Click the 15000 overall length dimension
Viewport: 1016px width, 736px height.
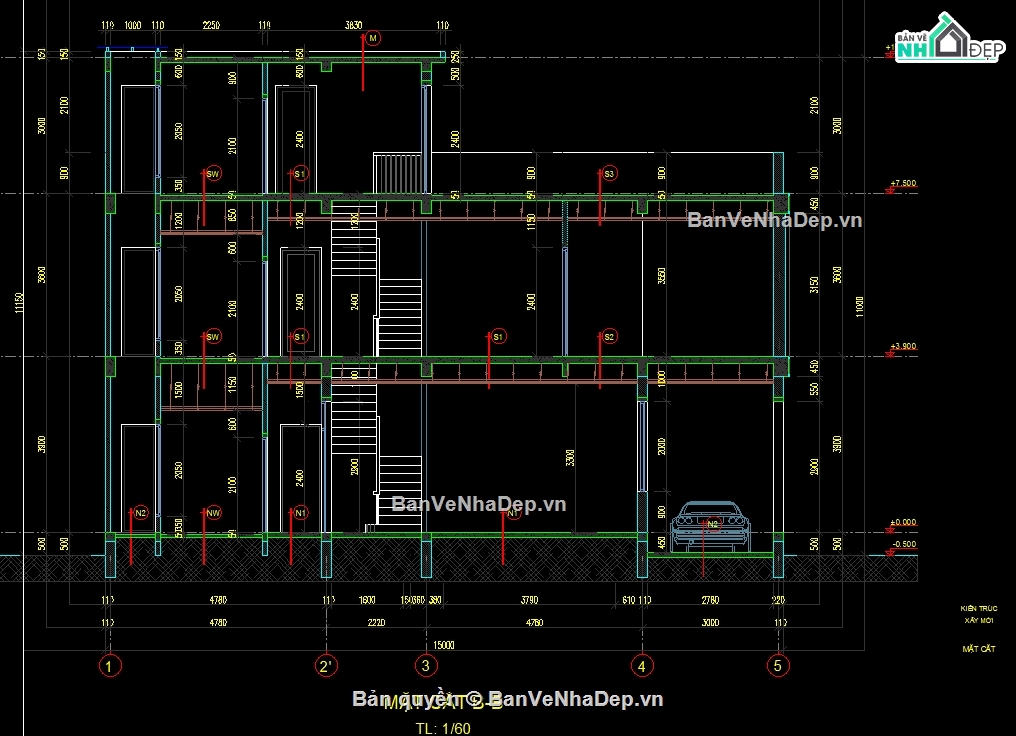click(444, 645)
